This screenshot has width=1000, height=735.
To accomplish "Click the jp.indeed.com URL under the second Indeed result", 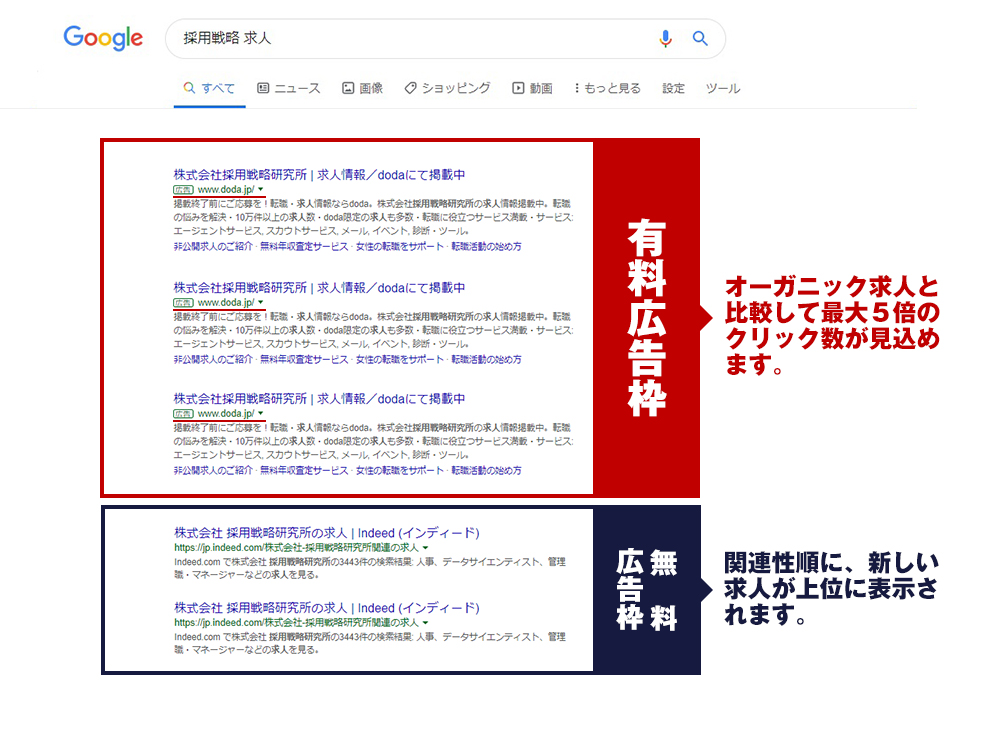I will point(297,622).
